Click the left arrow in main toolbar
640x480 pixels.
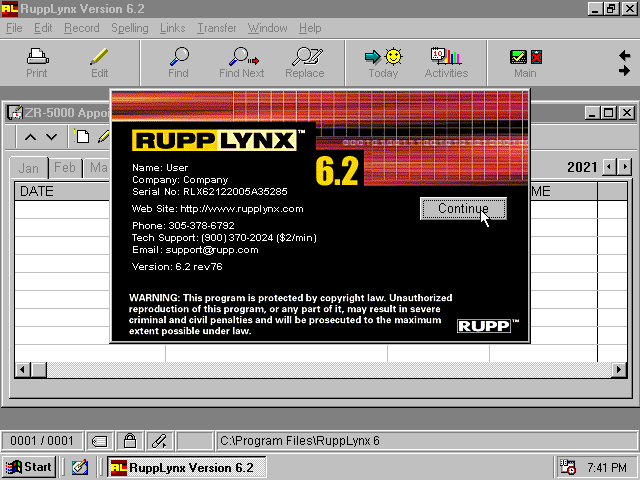624,56
